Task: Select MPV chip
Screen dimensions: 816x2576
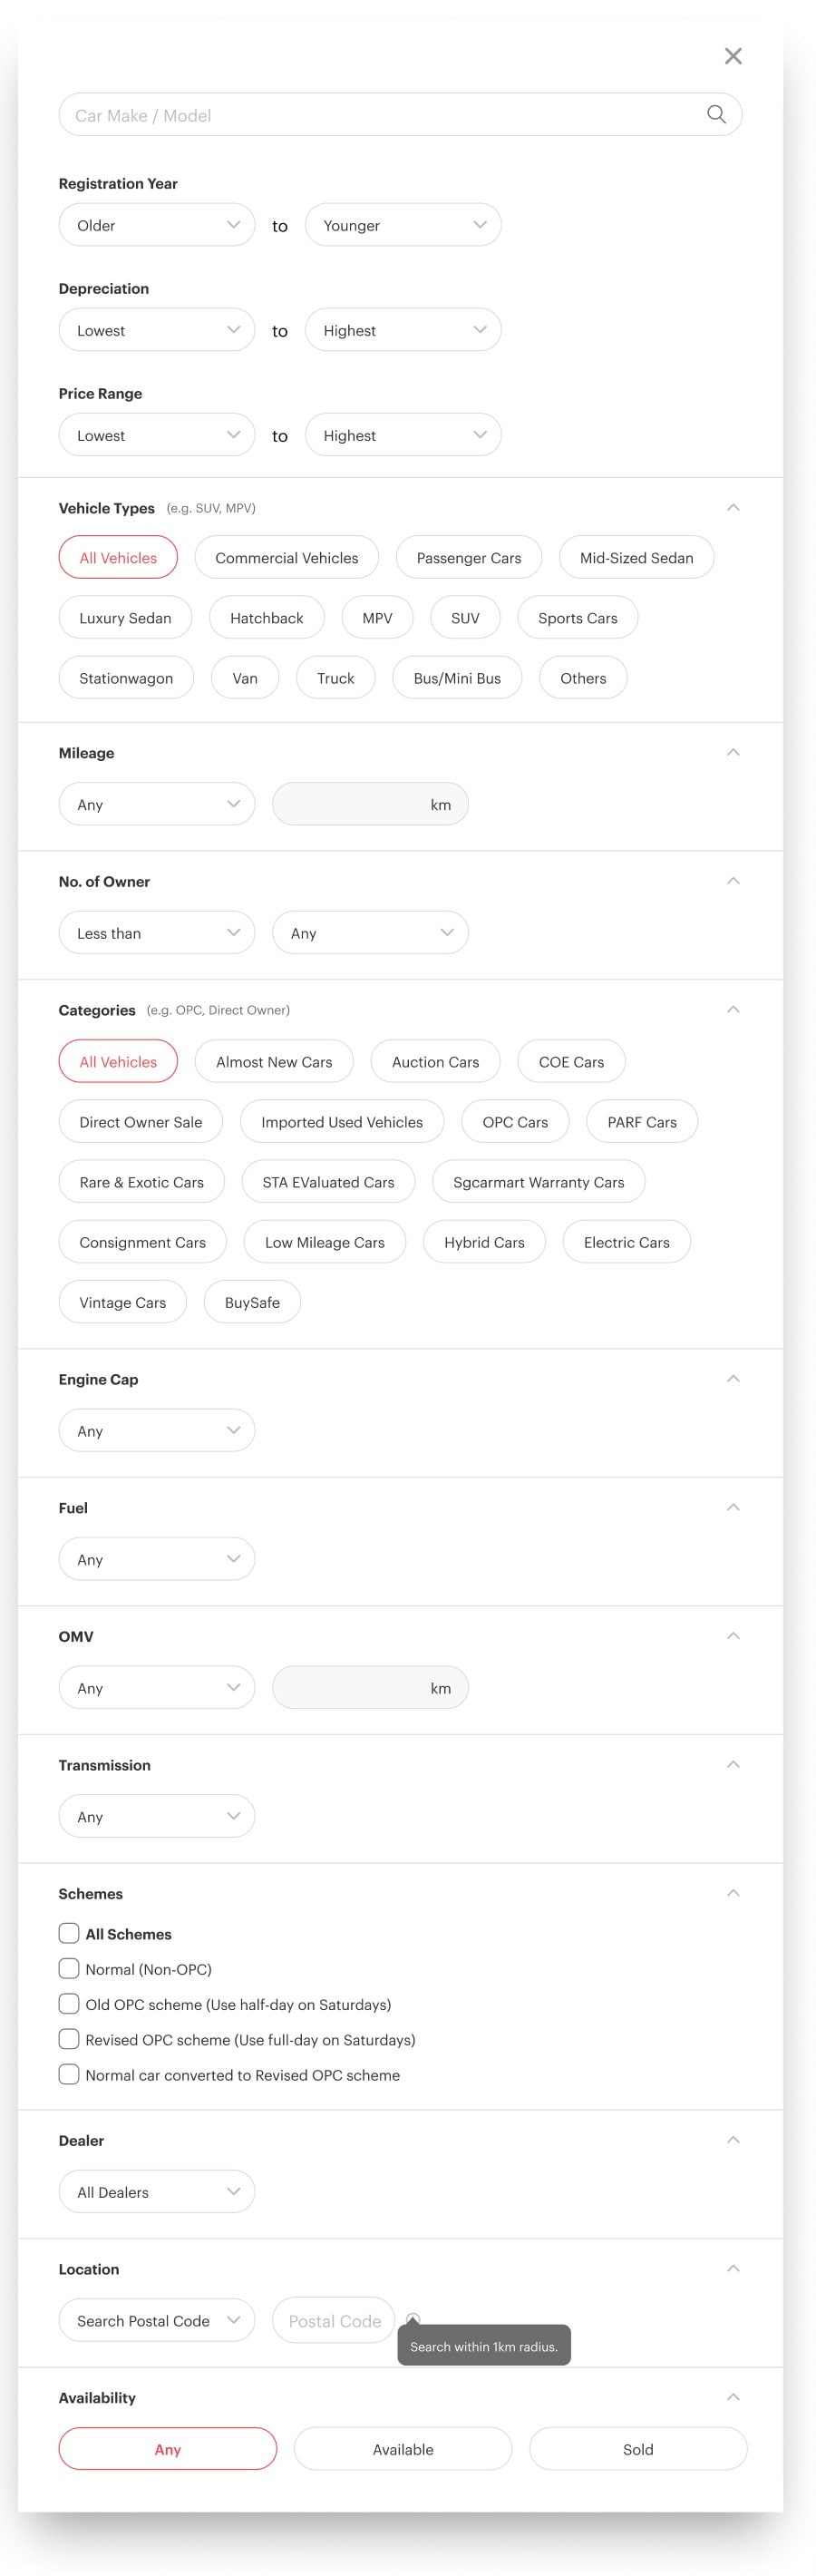Action: coord(377,617)
